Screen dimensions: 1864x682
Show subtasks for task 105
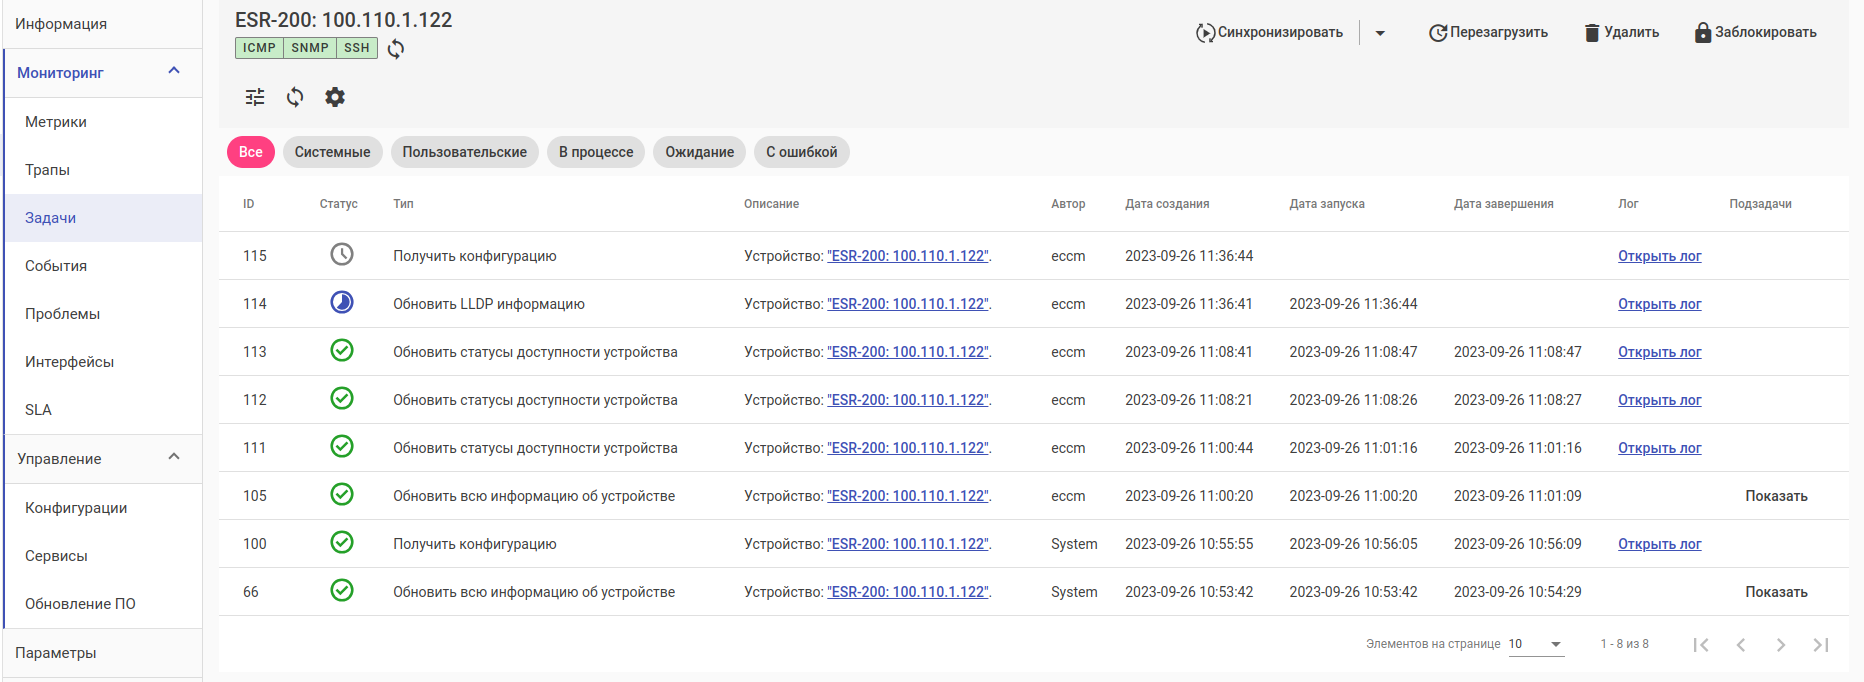point(1776,496)
